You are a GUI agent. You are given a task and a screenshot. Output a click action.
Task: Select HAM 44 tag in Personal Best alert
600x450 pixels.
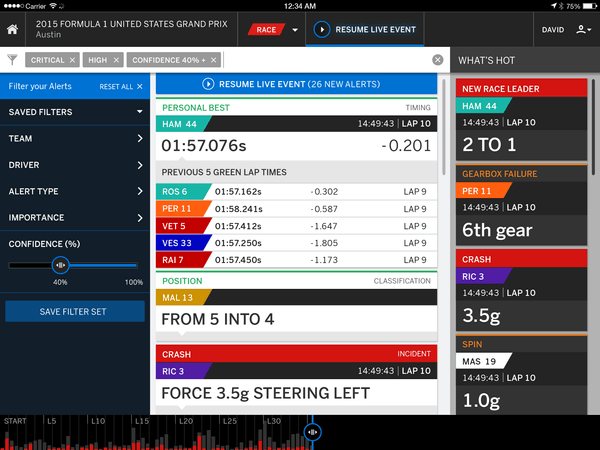tap(183, 124)
